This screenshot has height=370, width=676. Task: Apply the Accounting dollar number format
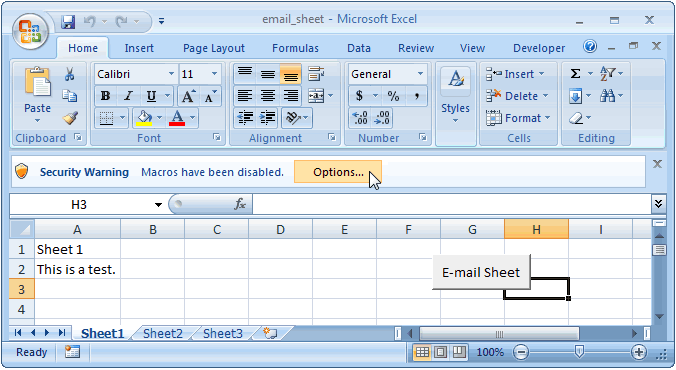[x=359, y=96]
